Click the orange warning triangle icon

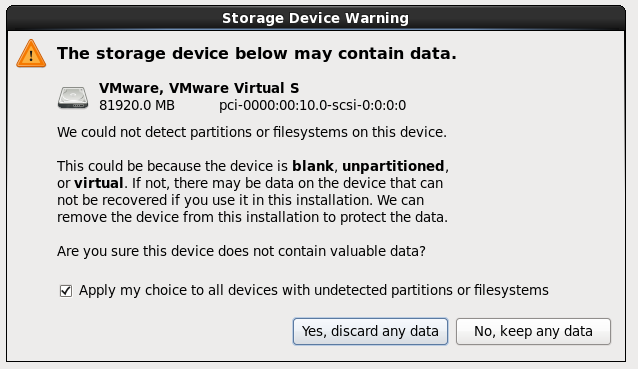tap(31, 53)
